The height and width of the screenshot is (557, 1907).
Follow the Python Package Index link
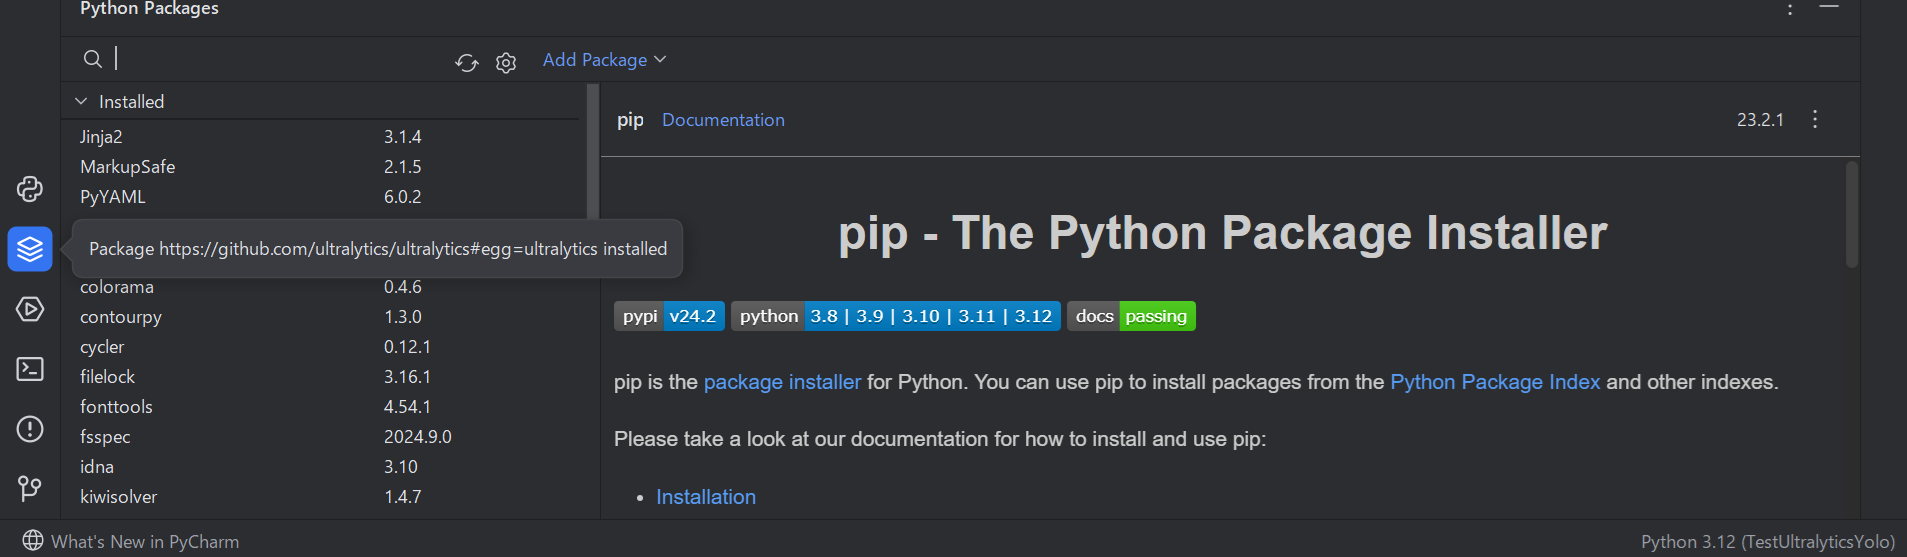(x=1495, y=382)
